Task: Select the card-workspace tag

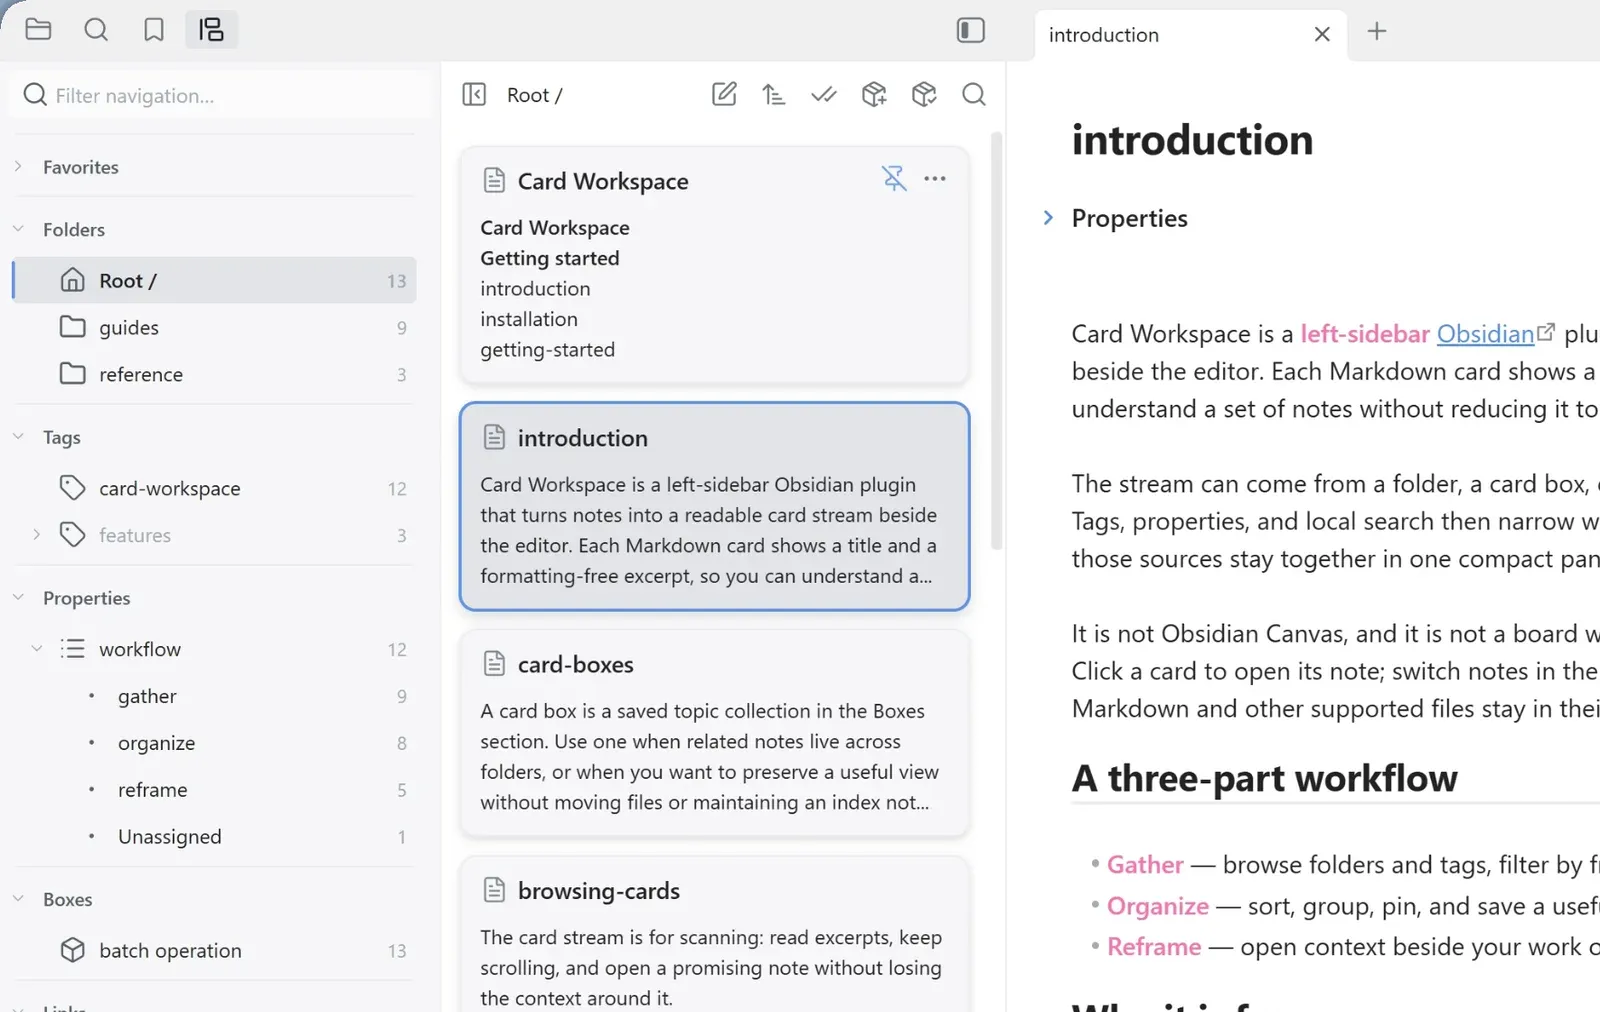Action: click(214, 488)
